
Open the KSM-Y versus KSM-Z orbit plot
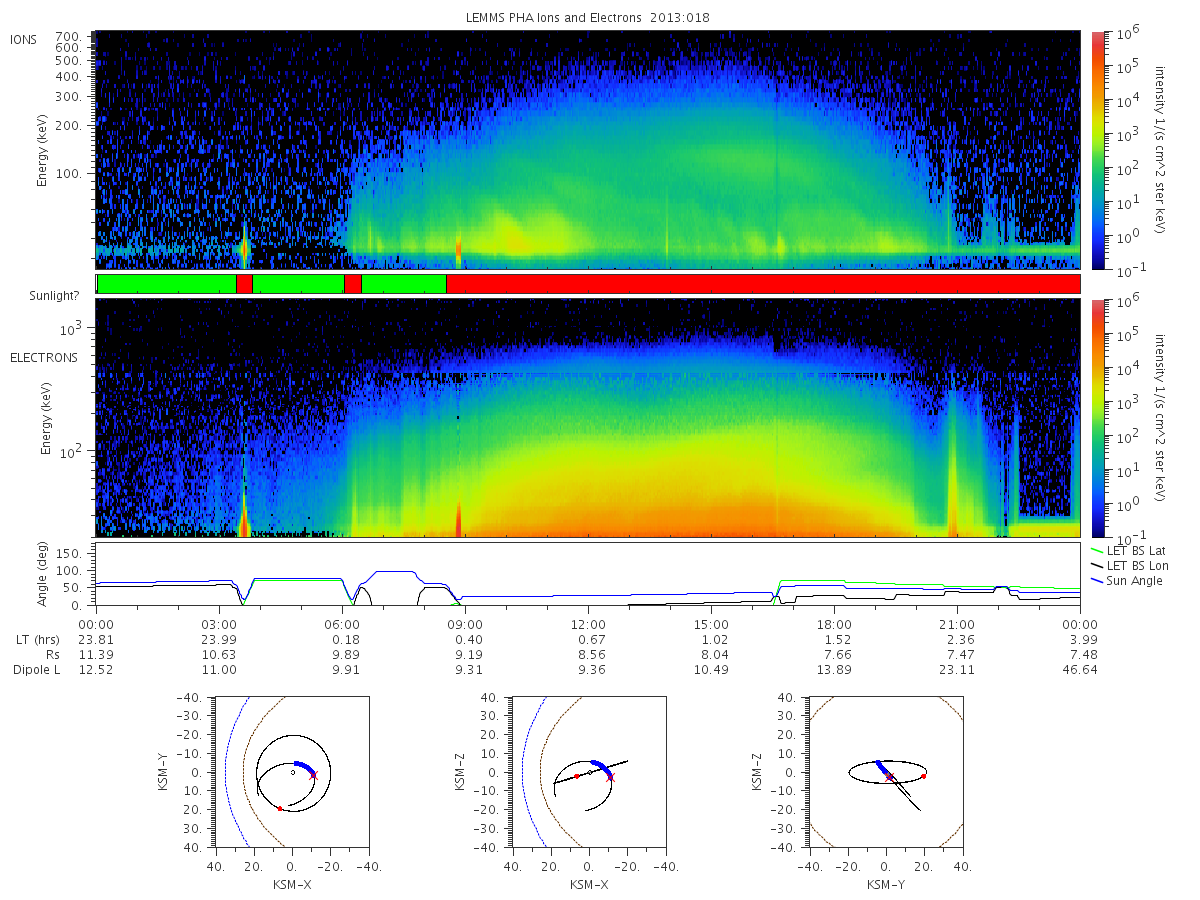point(886,772)
